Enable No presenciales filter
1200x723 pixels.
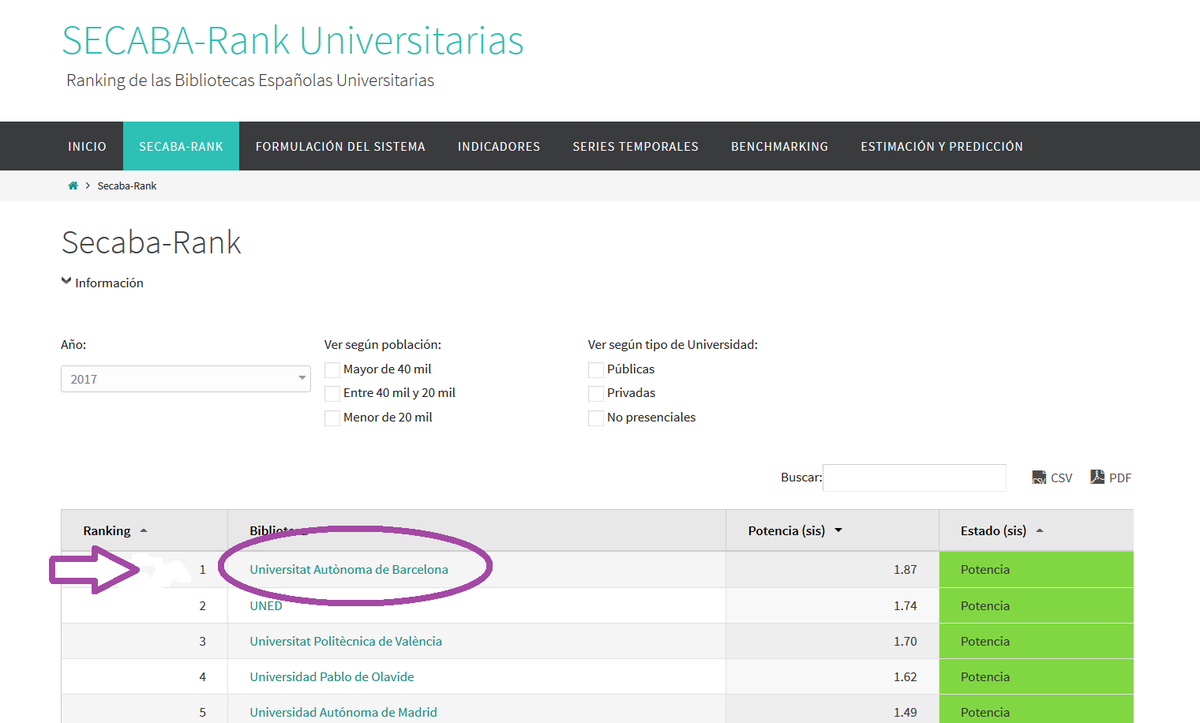pos(596,418)
